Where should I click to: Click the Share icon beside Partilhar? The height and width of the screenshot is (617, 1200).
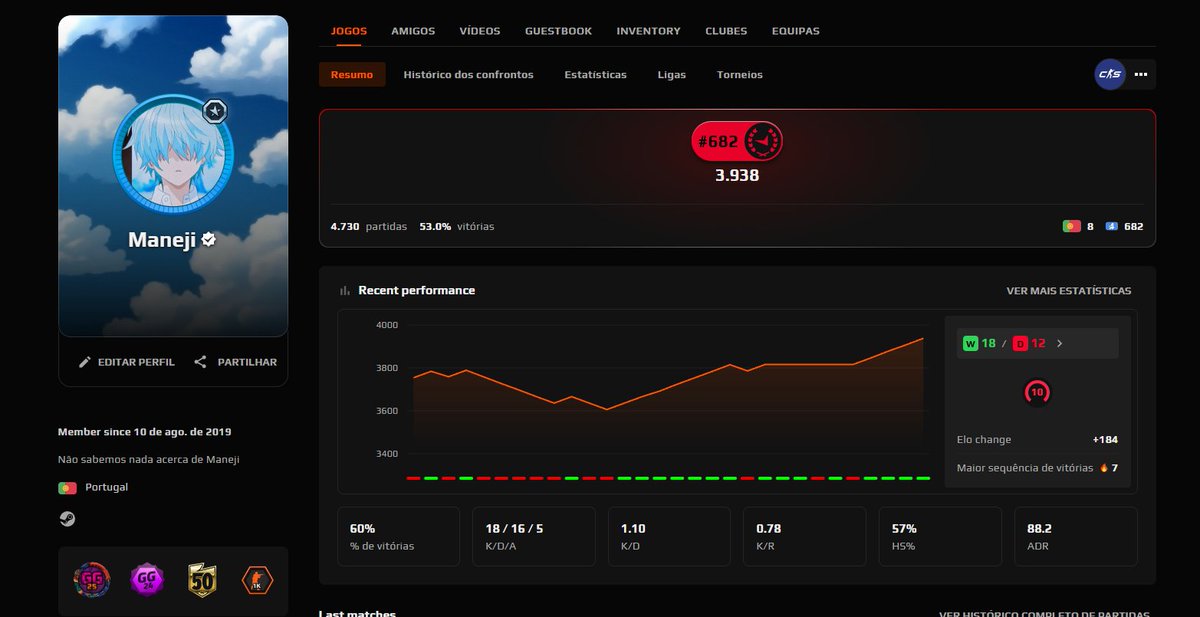200,362
